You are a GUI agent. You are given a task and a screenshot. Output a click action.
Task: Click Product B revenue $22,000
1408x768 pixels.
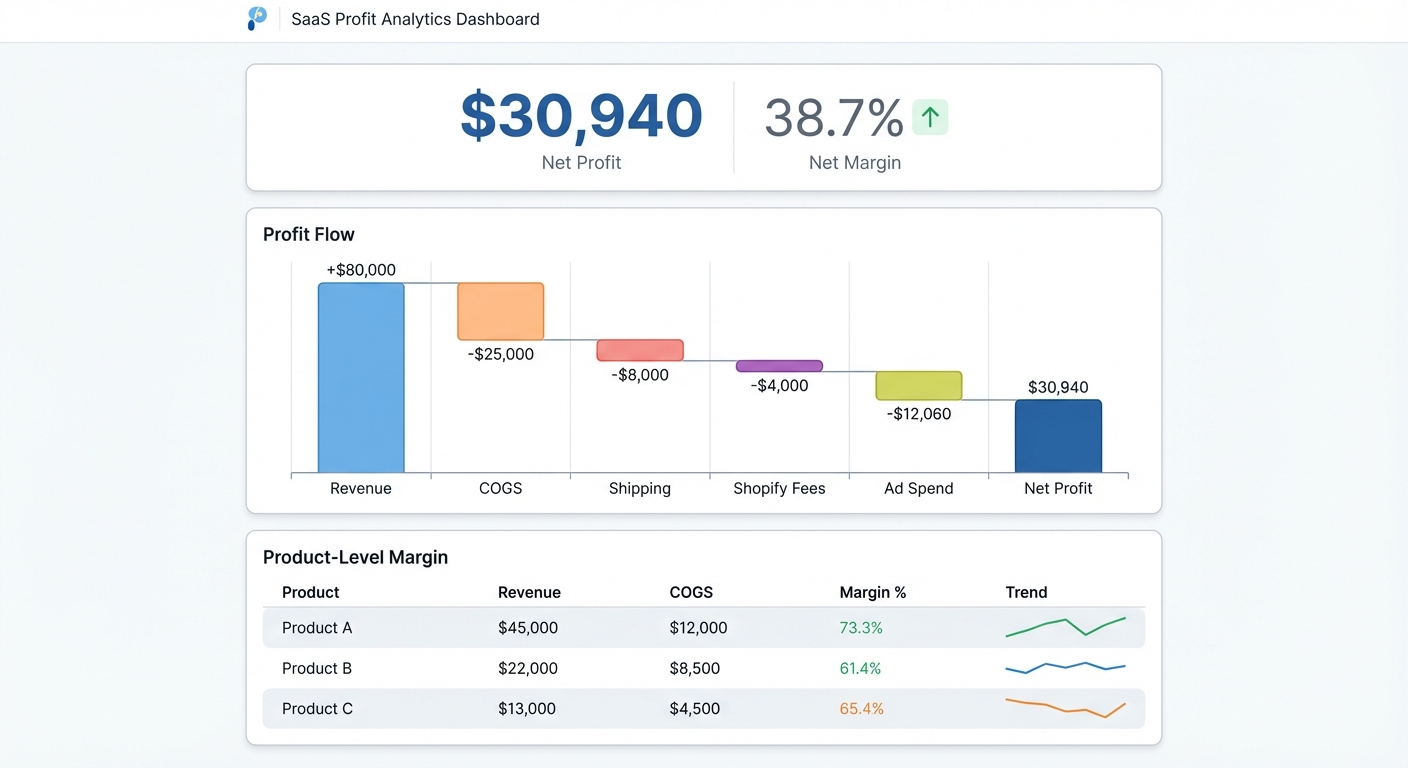point(528,668)
